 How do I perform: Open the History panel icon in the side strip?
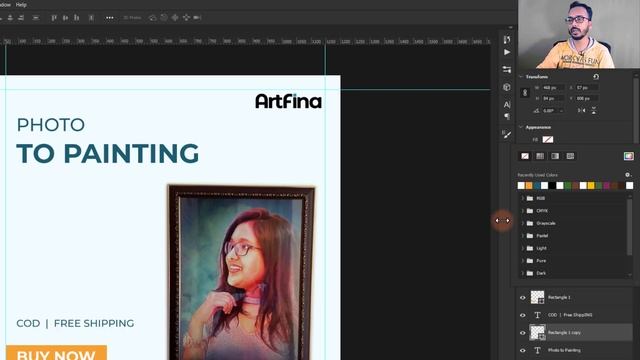507,39
